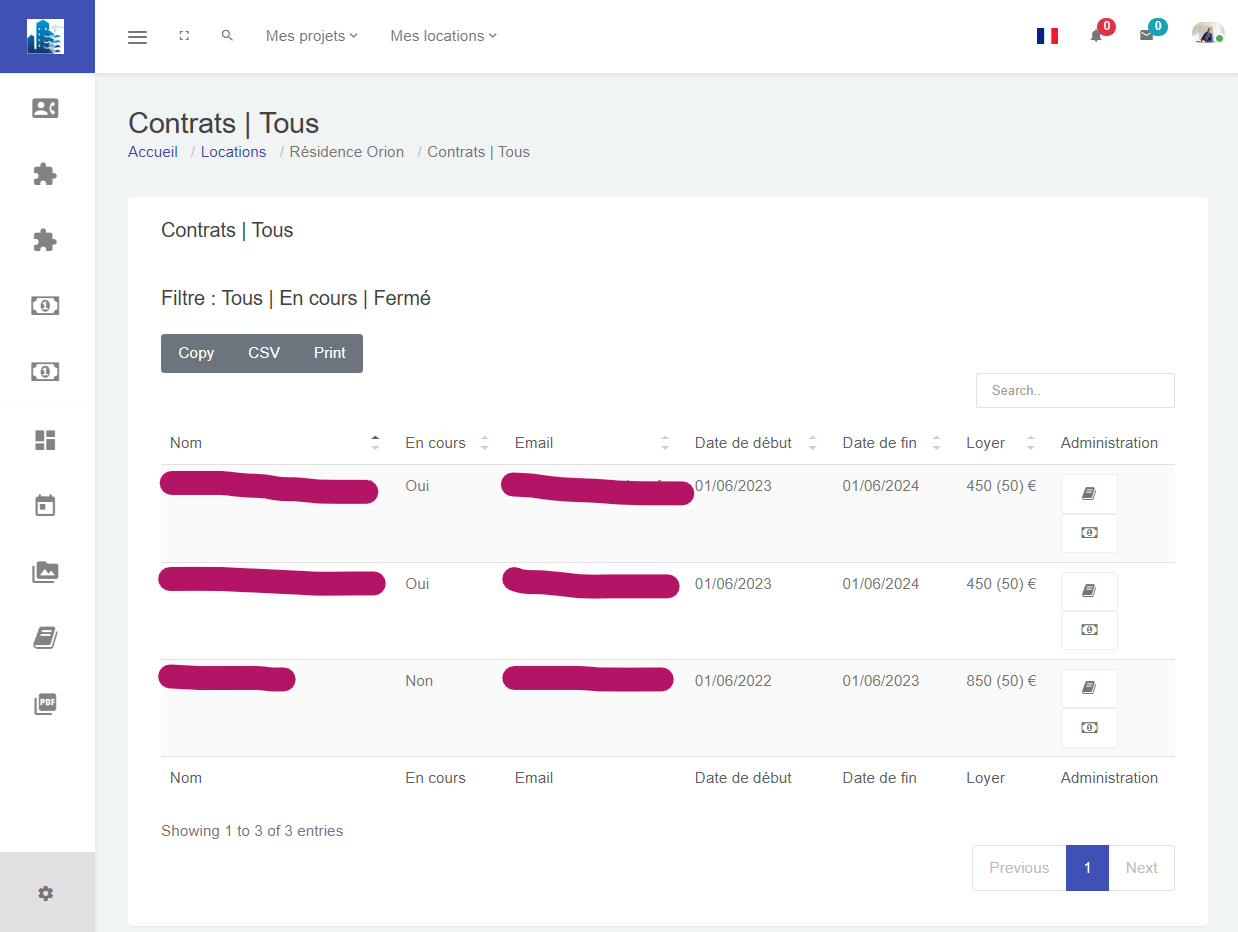Open the calendar sidebar icon
This screenshot has height=932, width=1238.
click(45, 506)
